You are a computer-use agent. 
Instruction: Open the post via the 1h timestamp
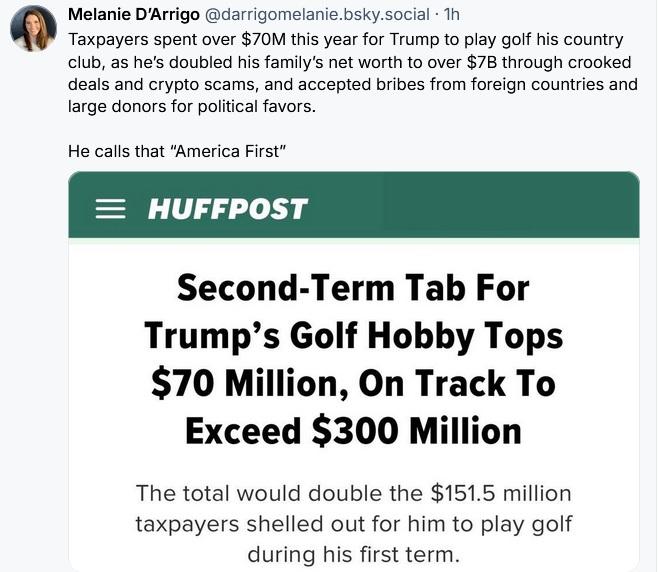(x=452, y=14)
